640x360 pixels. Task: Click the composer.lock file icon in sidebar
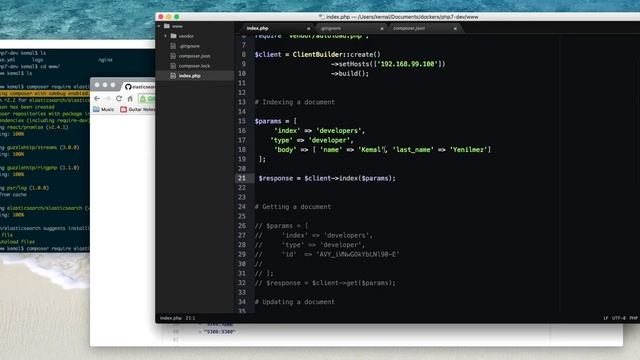click(x=173, y=66)
